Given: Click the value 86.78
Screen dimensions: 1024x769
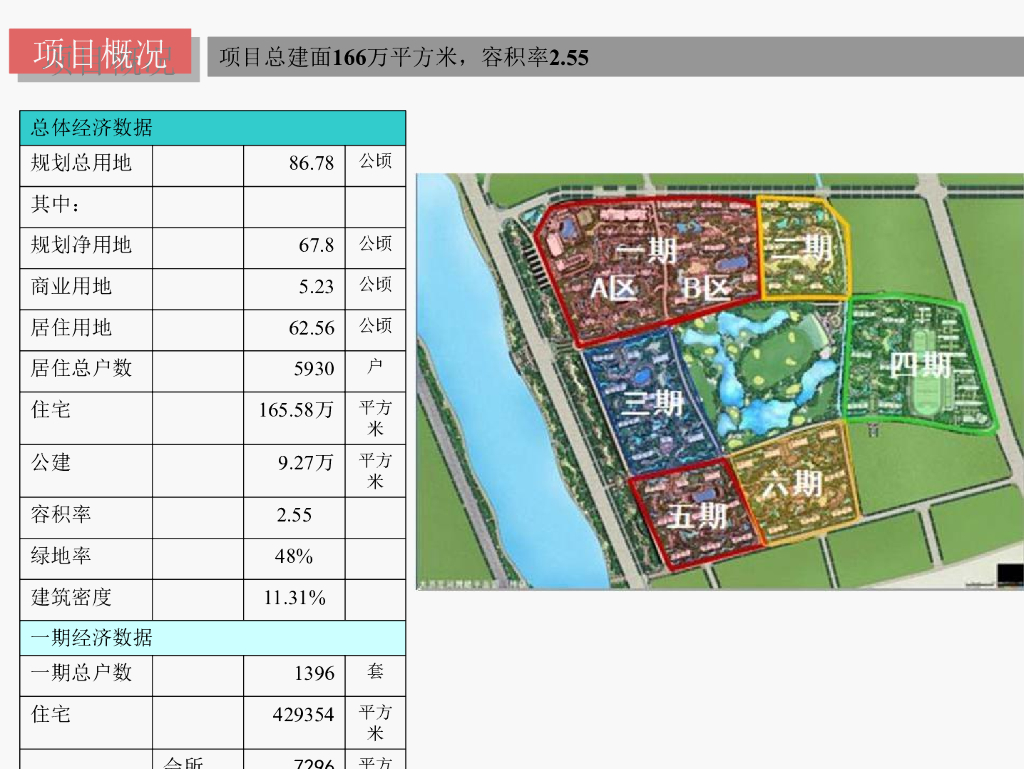Looking at the screenshot, I should [312, 163].
